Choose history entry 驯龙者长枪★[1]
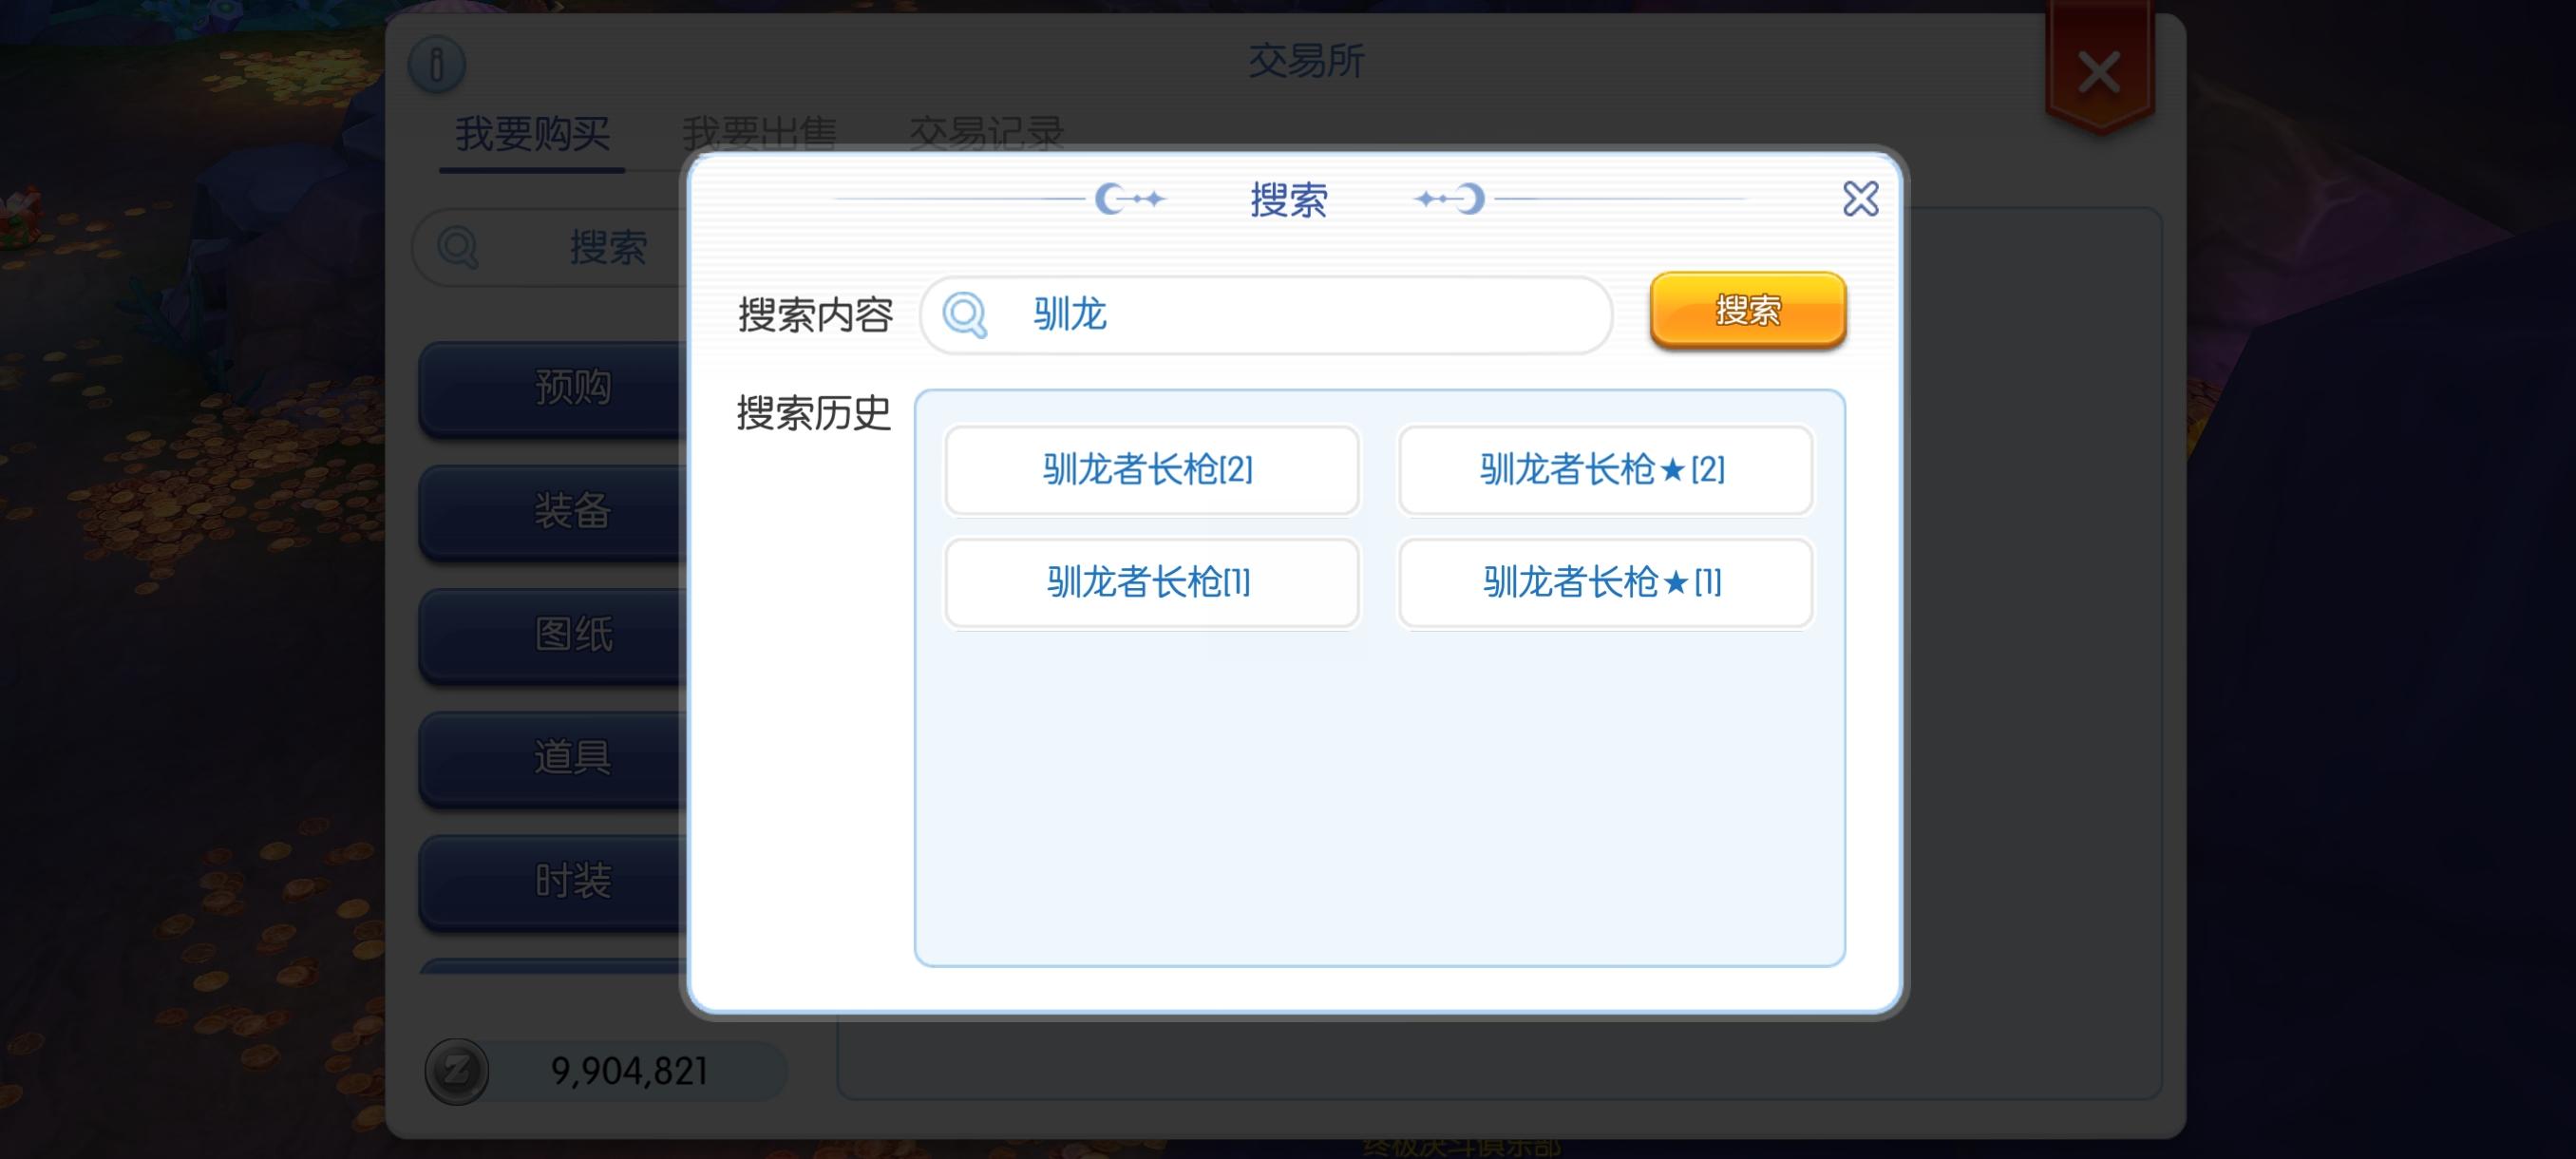 coord(1604,582)
